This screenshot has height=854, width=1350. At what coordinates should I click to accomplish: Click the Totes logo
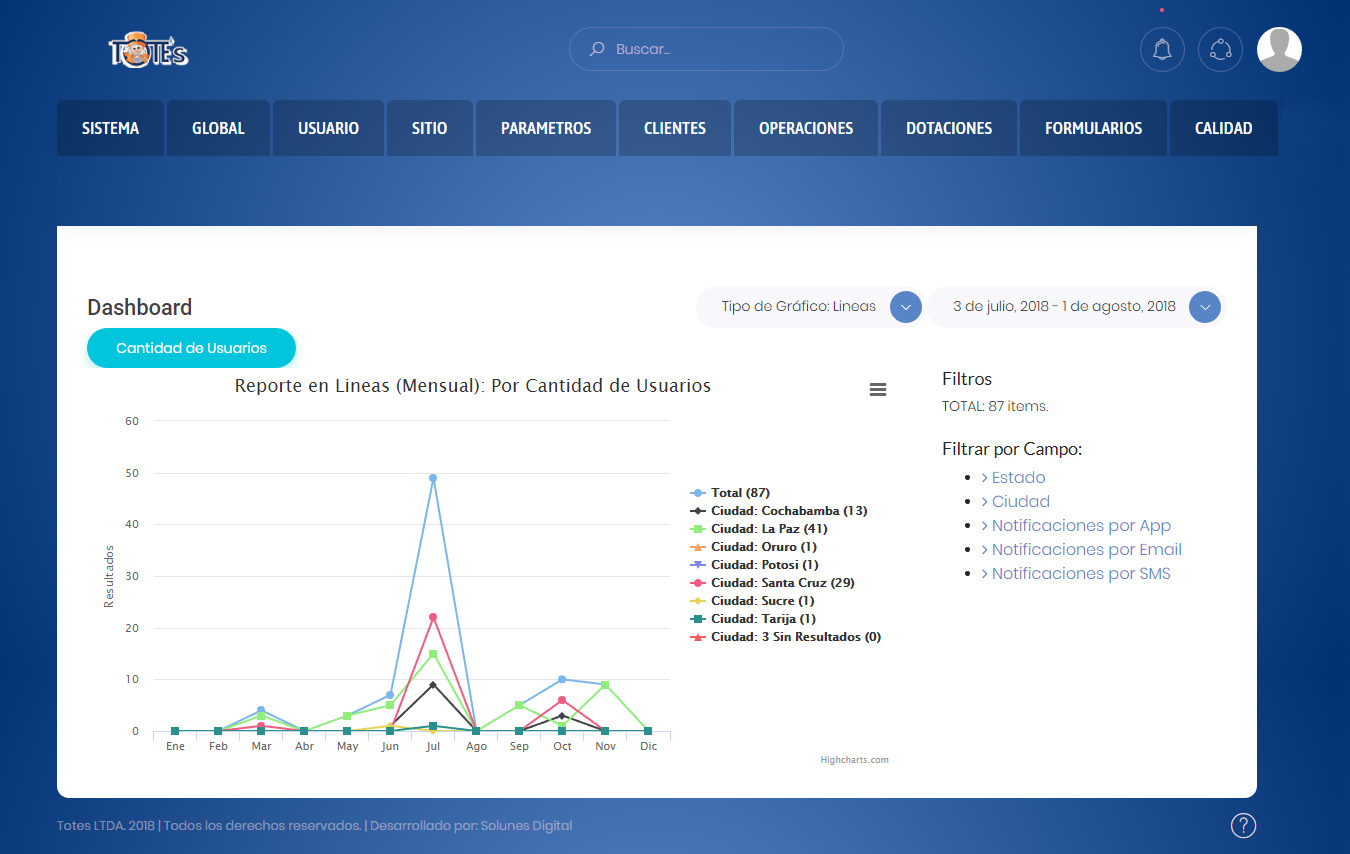(148, 51)
